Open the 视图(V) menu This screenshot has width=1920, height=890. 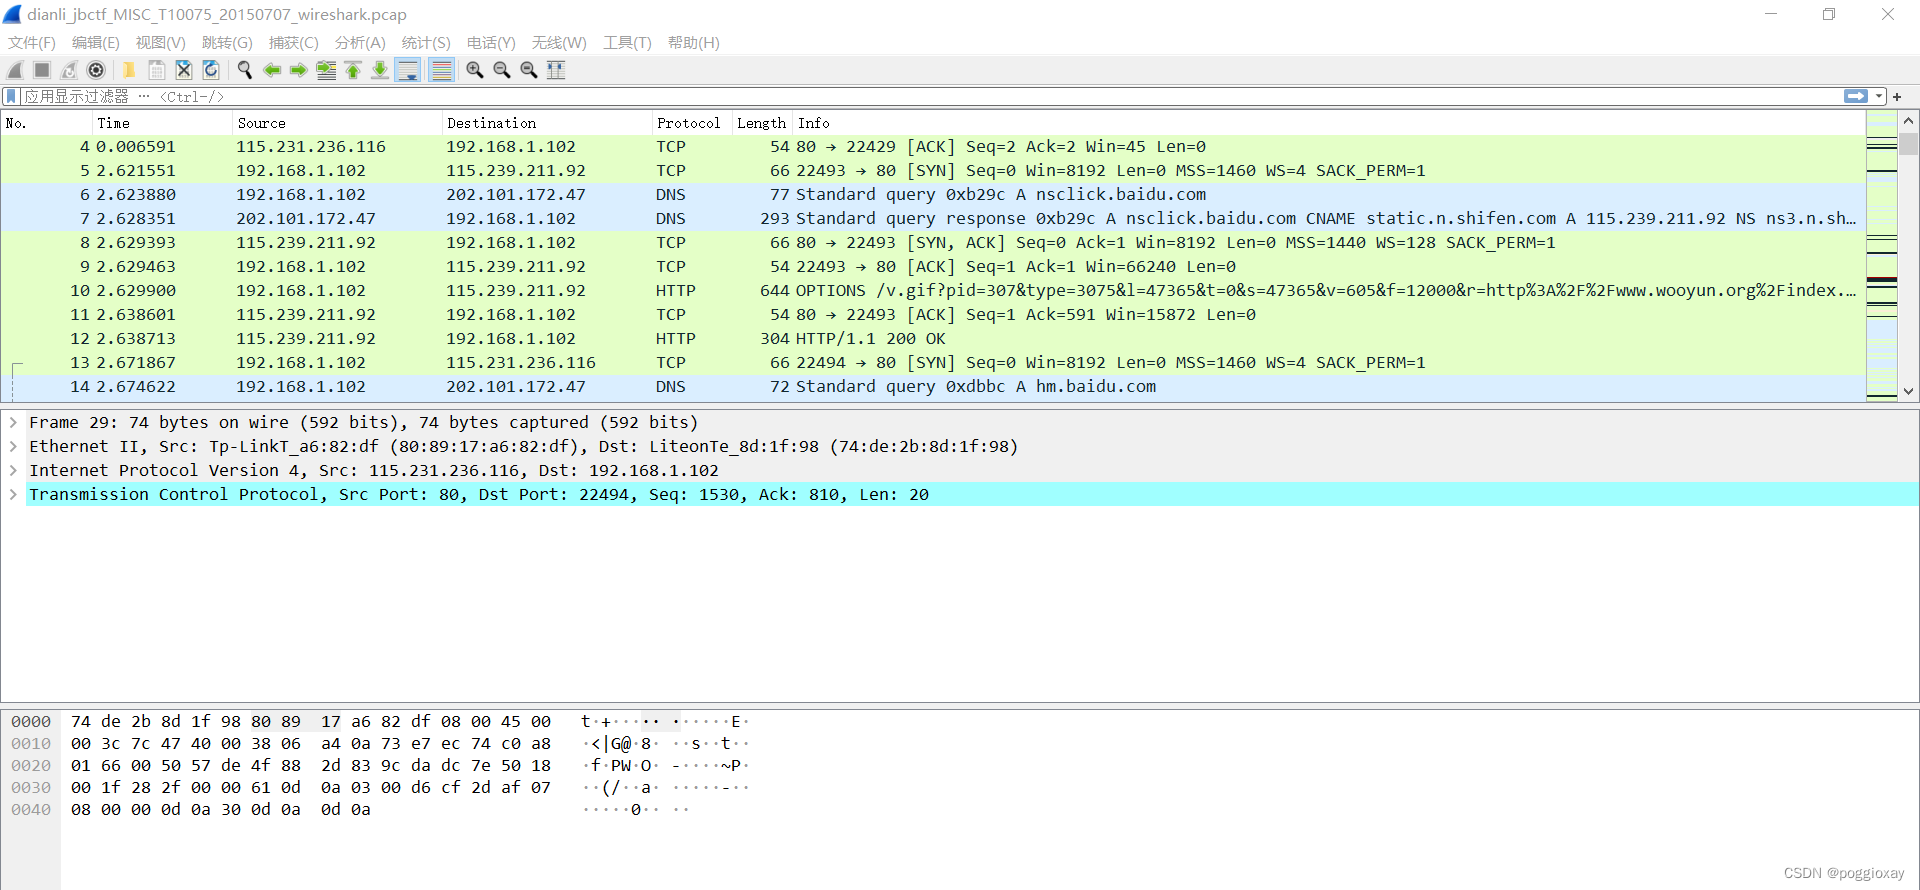click(x=161, y=42)
